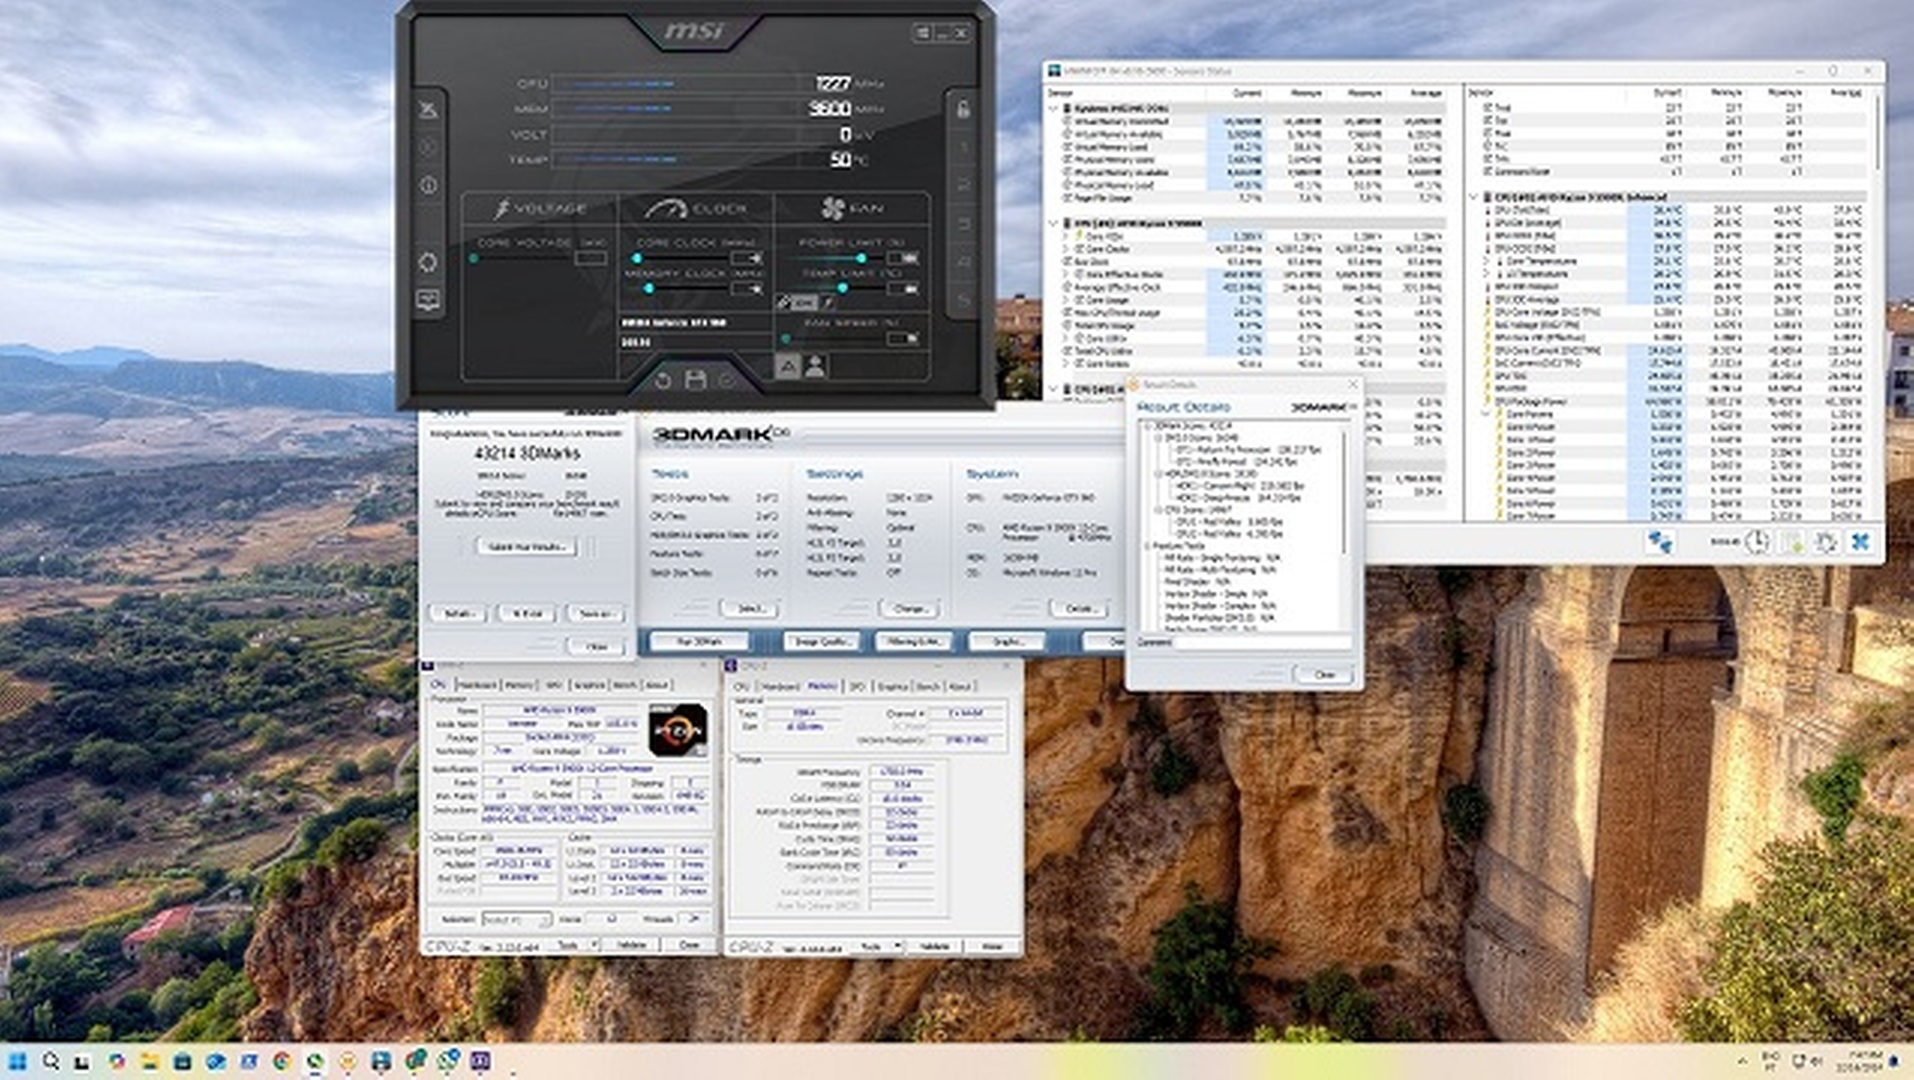Click Fan Speed slider handle in Afterburner
This screenshot has height=1080, width=1914.
point(786,338)
